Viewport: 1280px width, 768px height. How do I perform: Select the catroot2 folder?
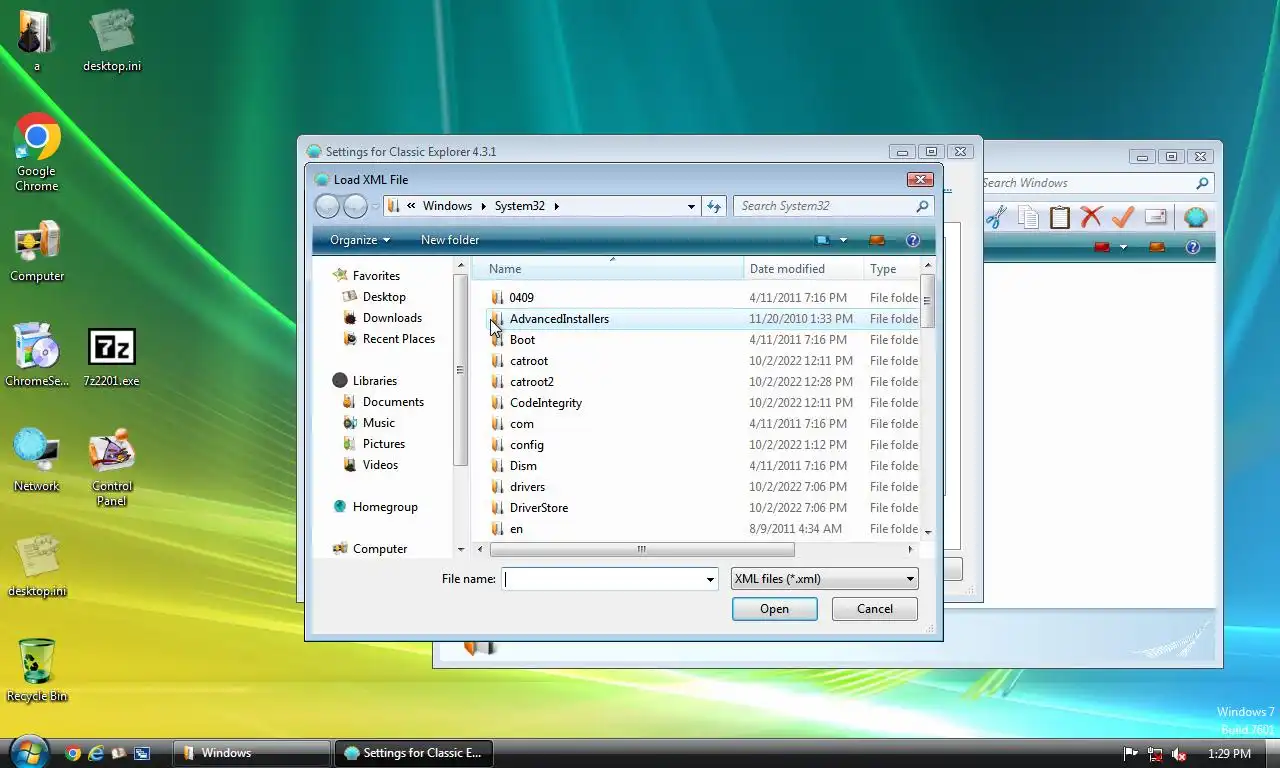(532, 382)
